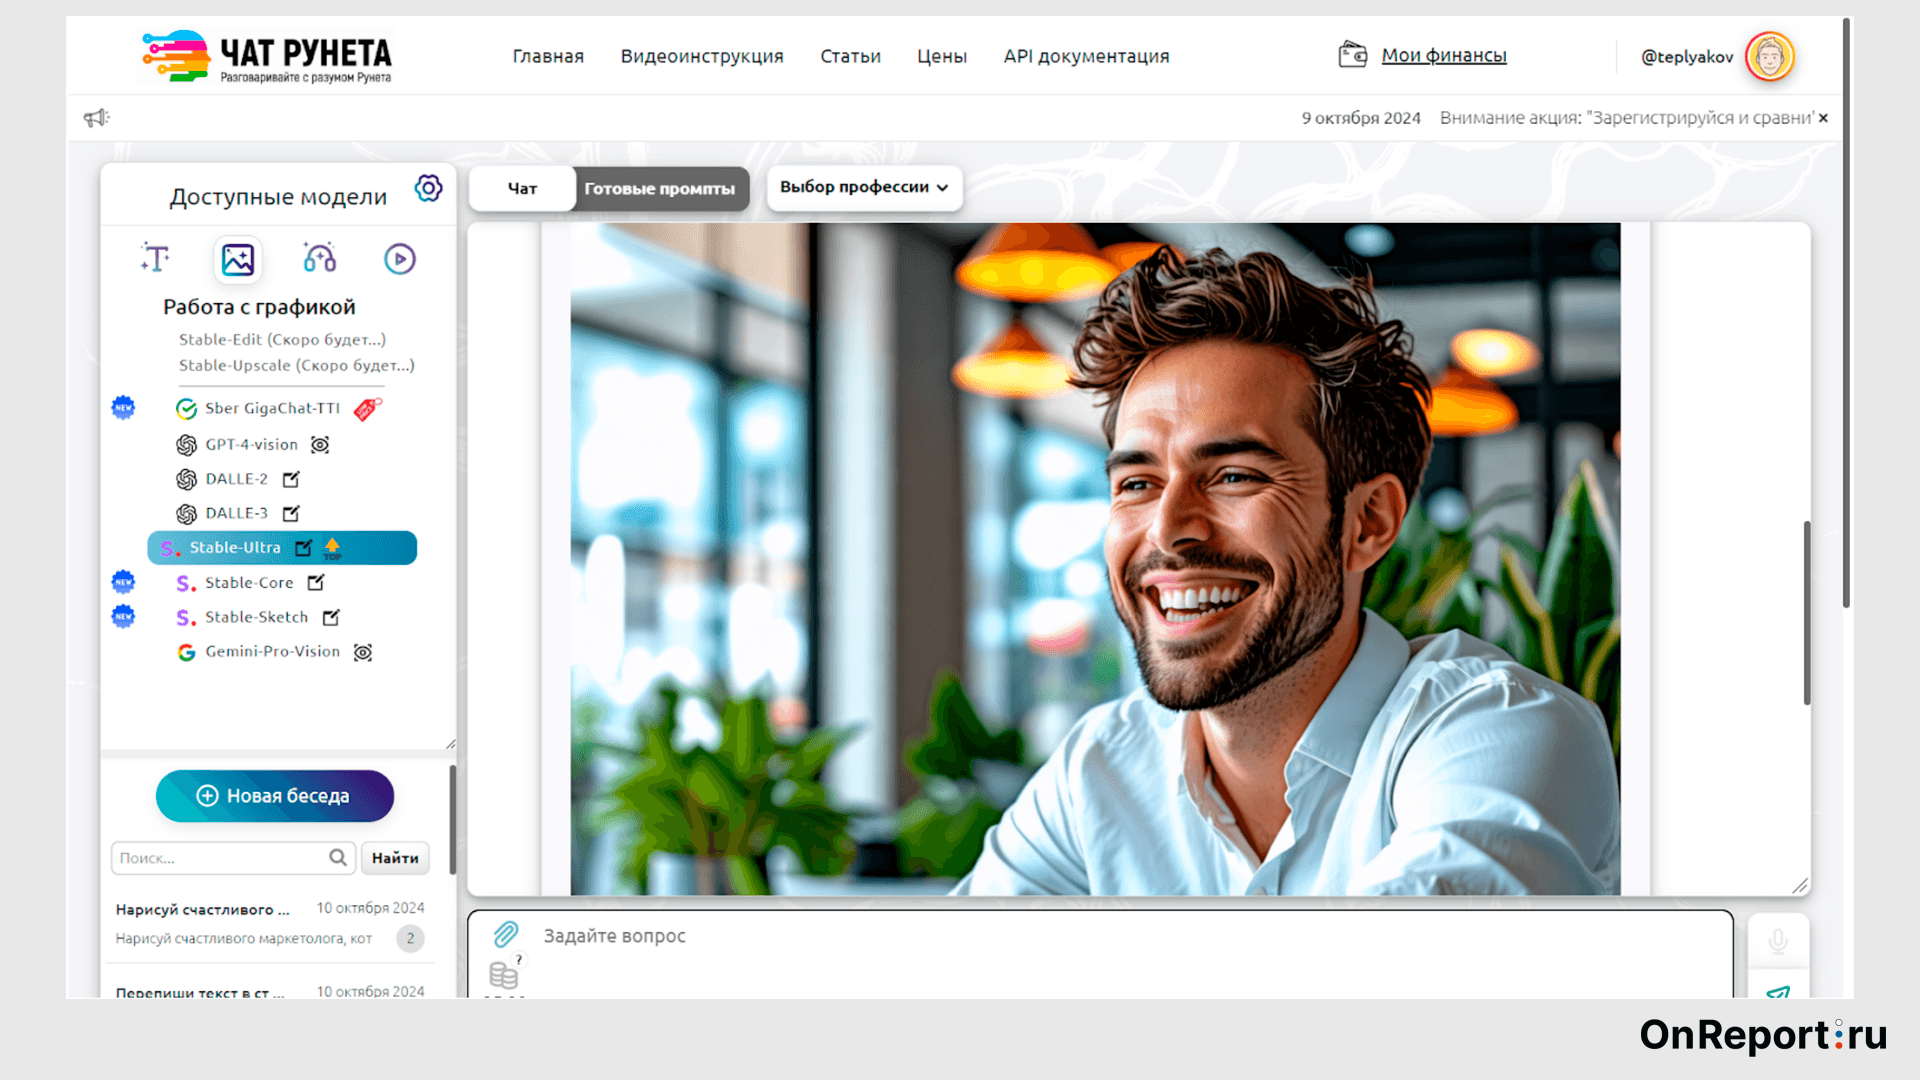The image size is (1920, 1080).
Task: Open the Главная menu item
Action: click(x=548, y=56)
